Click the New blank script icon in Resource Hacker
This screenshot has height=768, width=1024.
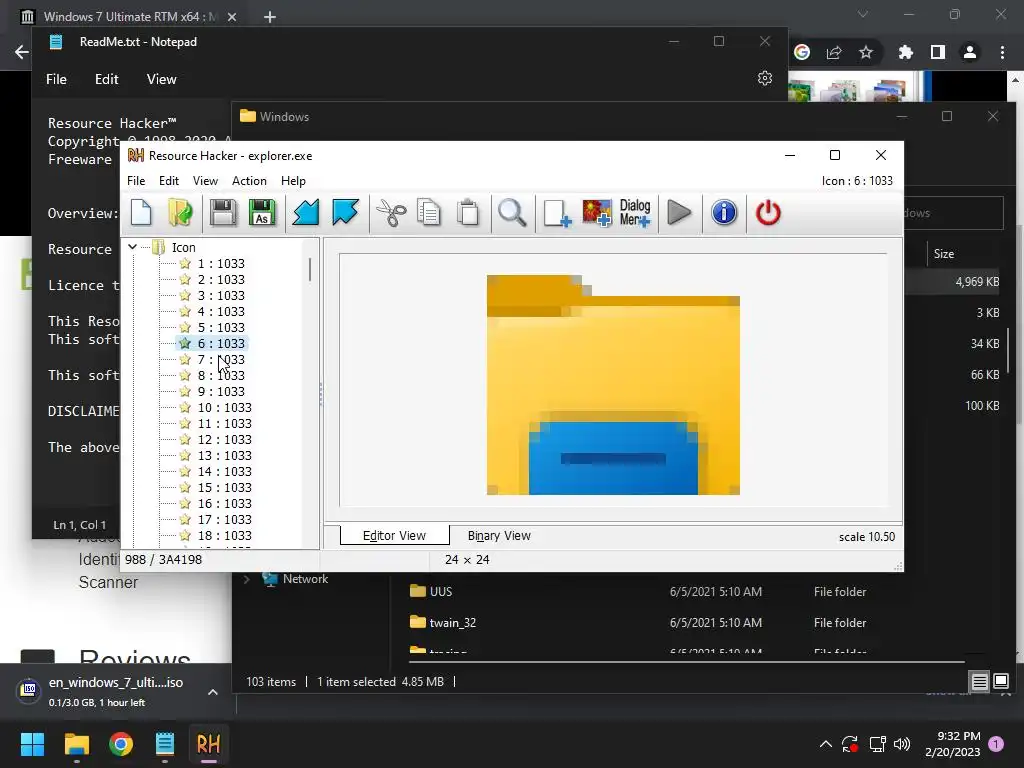(141, 213)
